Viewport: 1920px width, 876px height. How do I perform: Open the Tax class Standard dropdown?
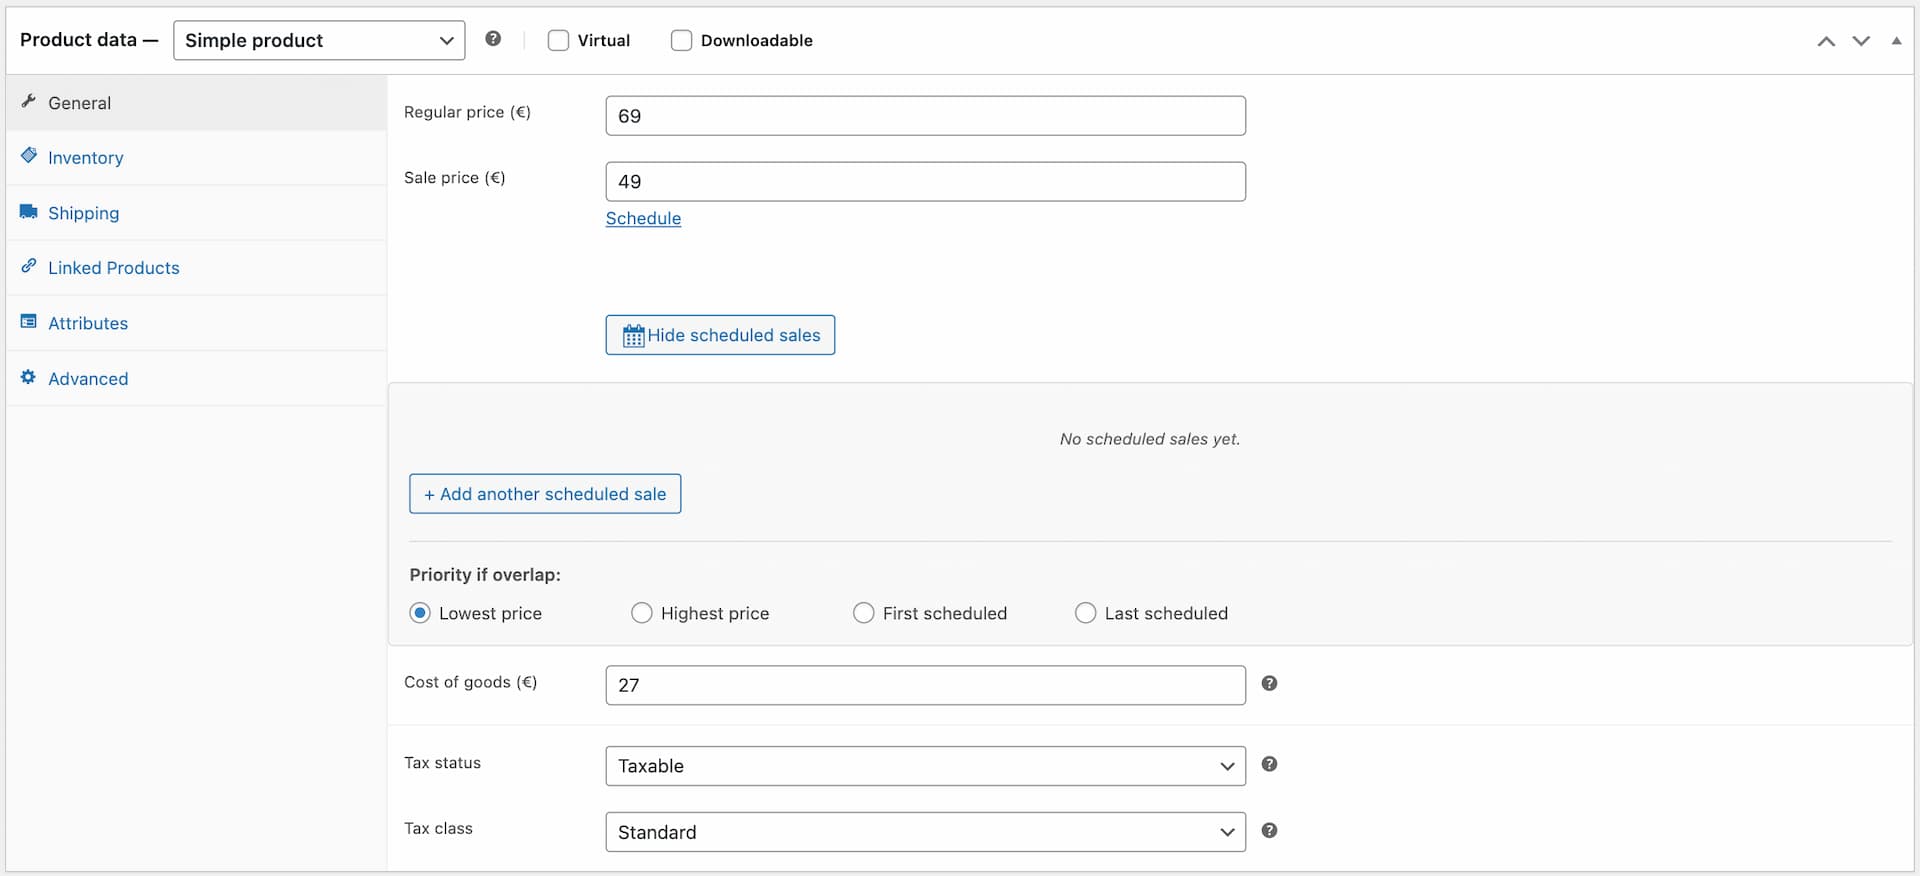click(x=926, y=832)
